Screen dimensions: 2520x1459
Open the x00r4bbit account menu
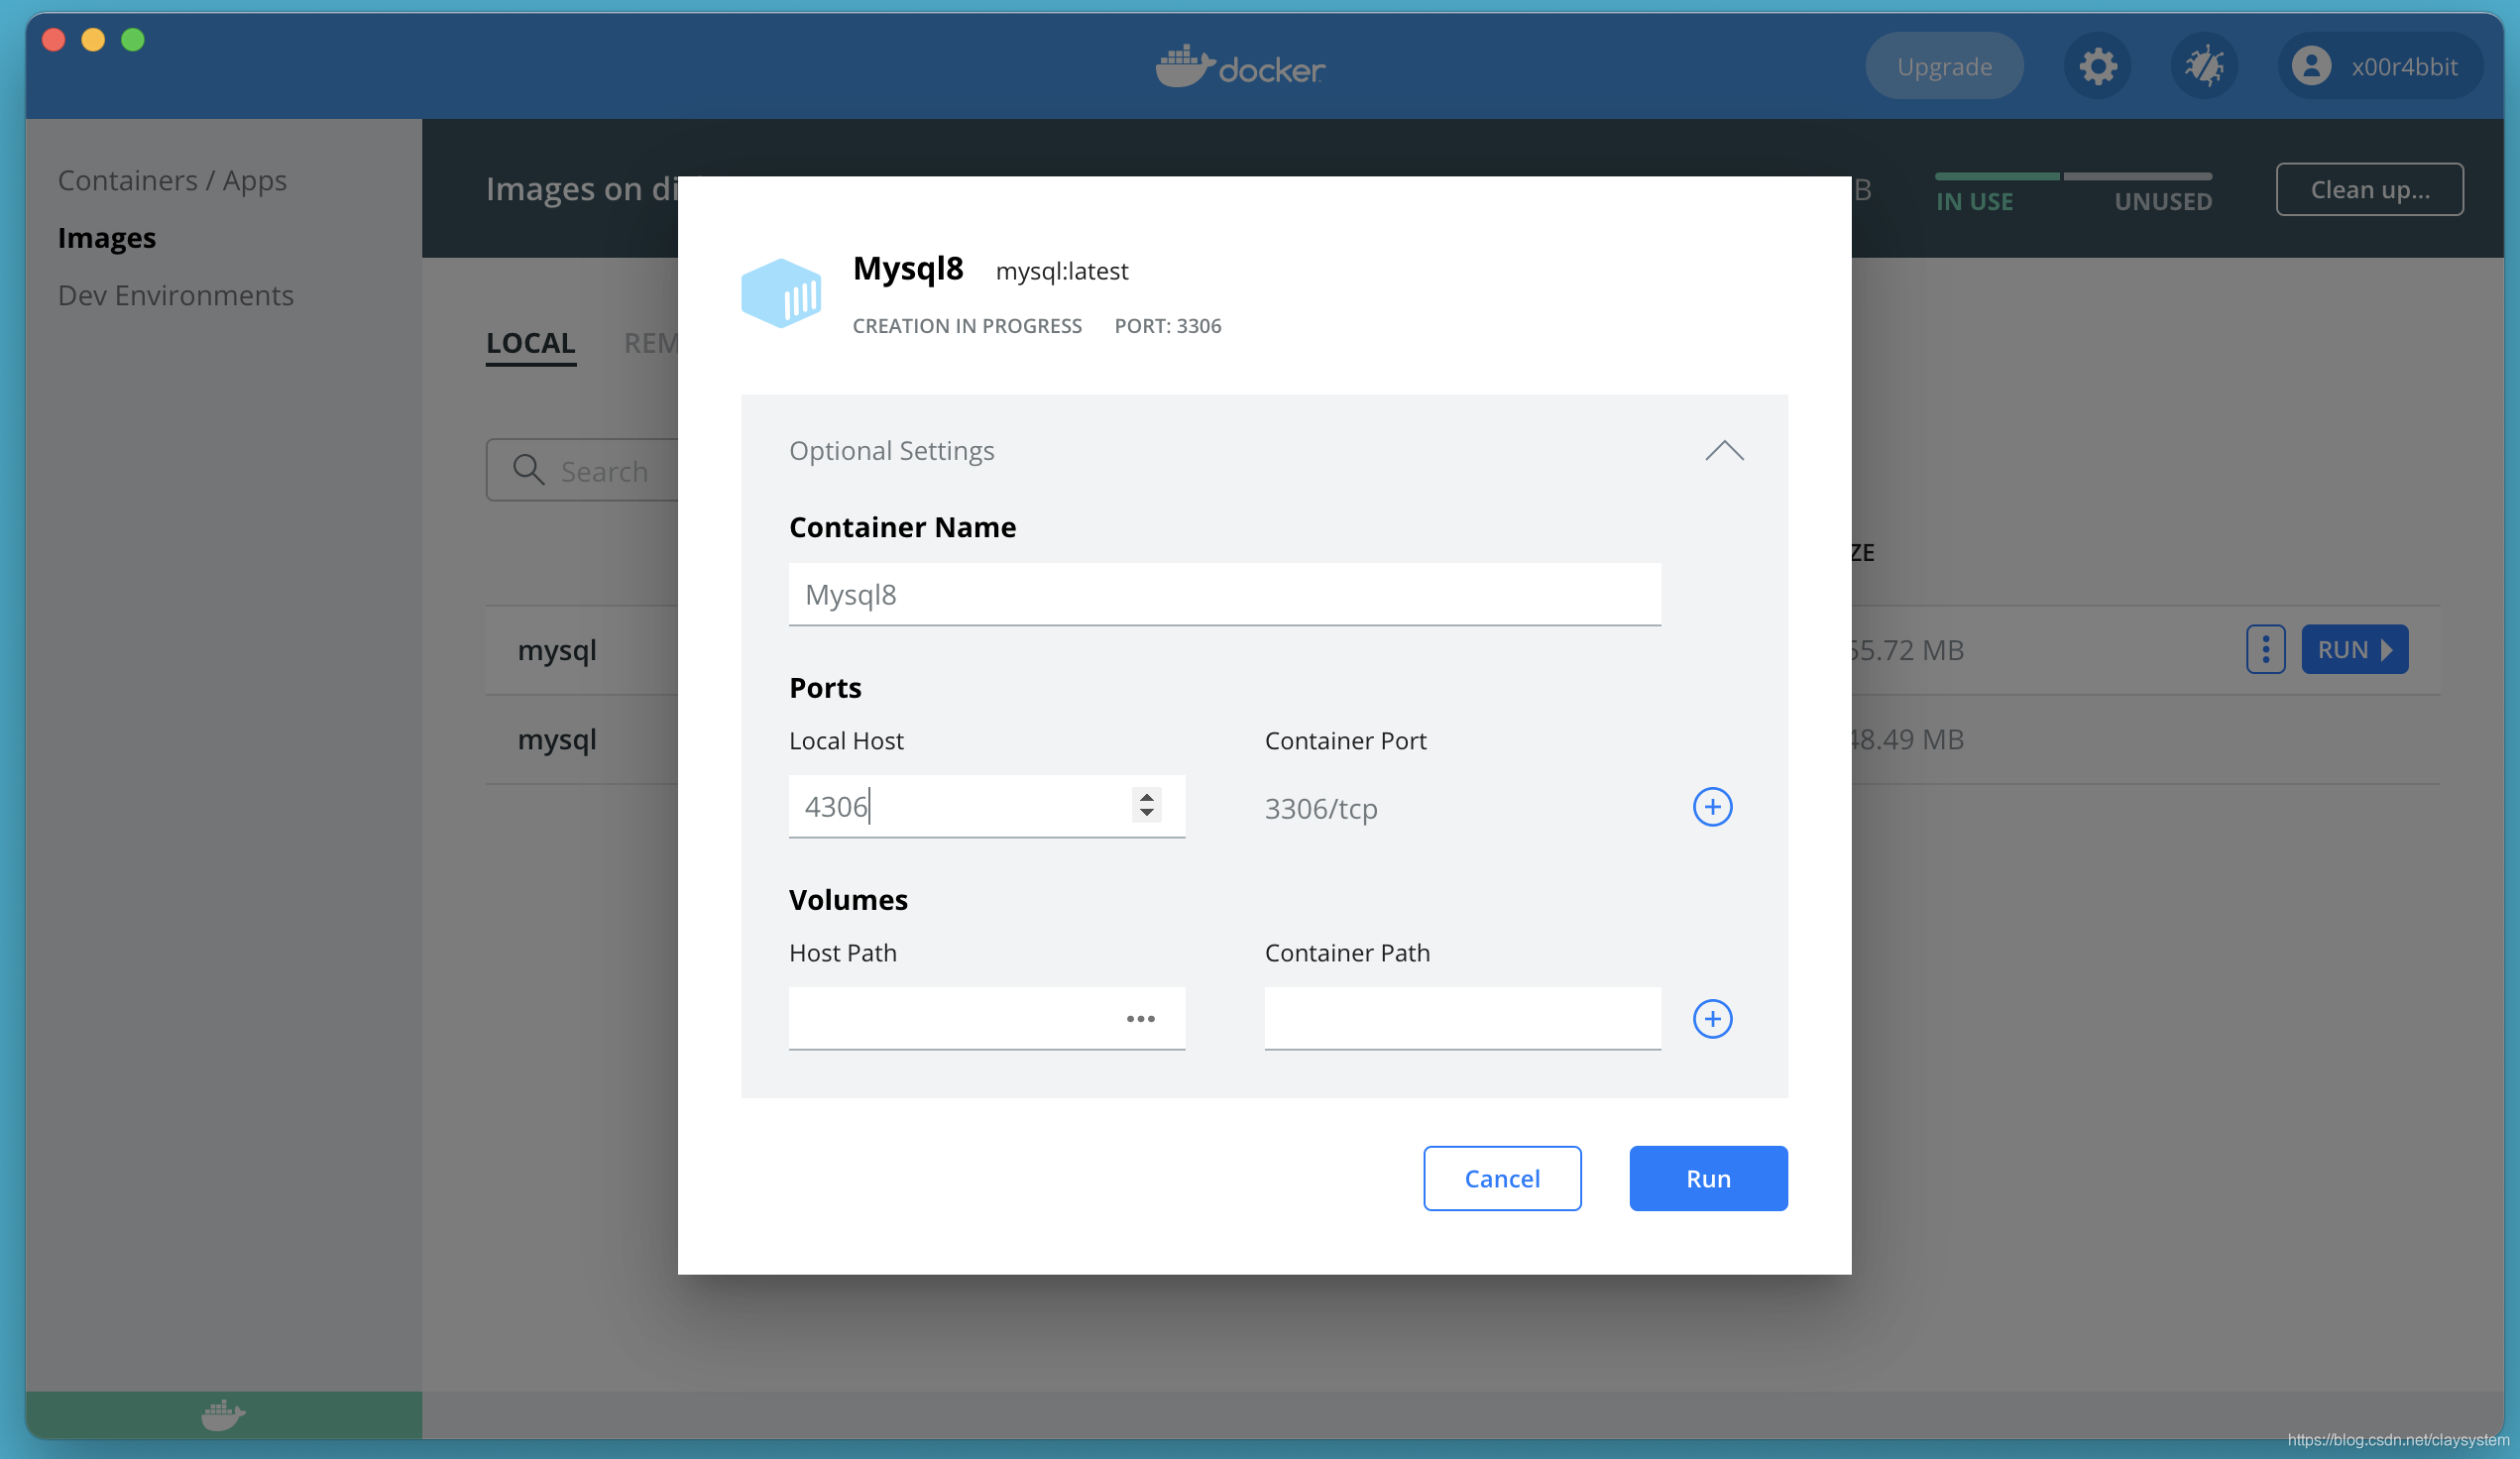[2380, 66]
